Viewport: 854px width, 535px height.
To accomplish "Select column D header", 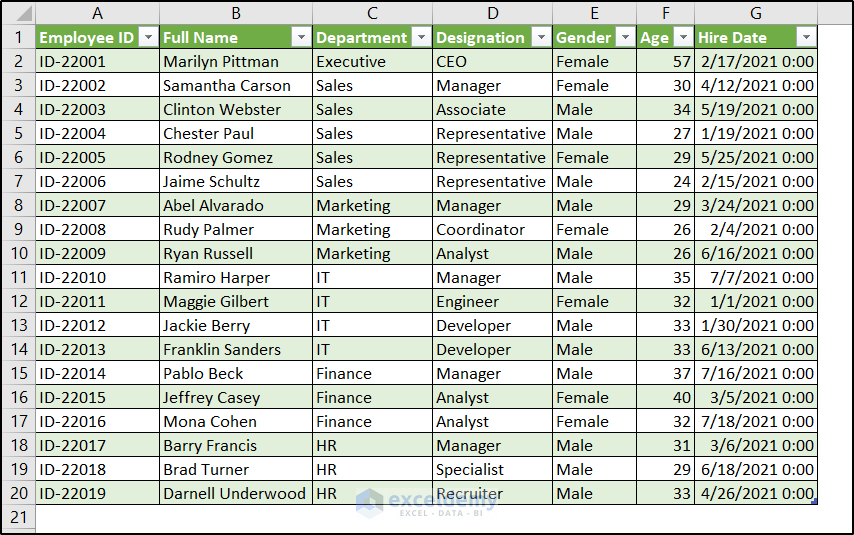I will pos(492,13).
